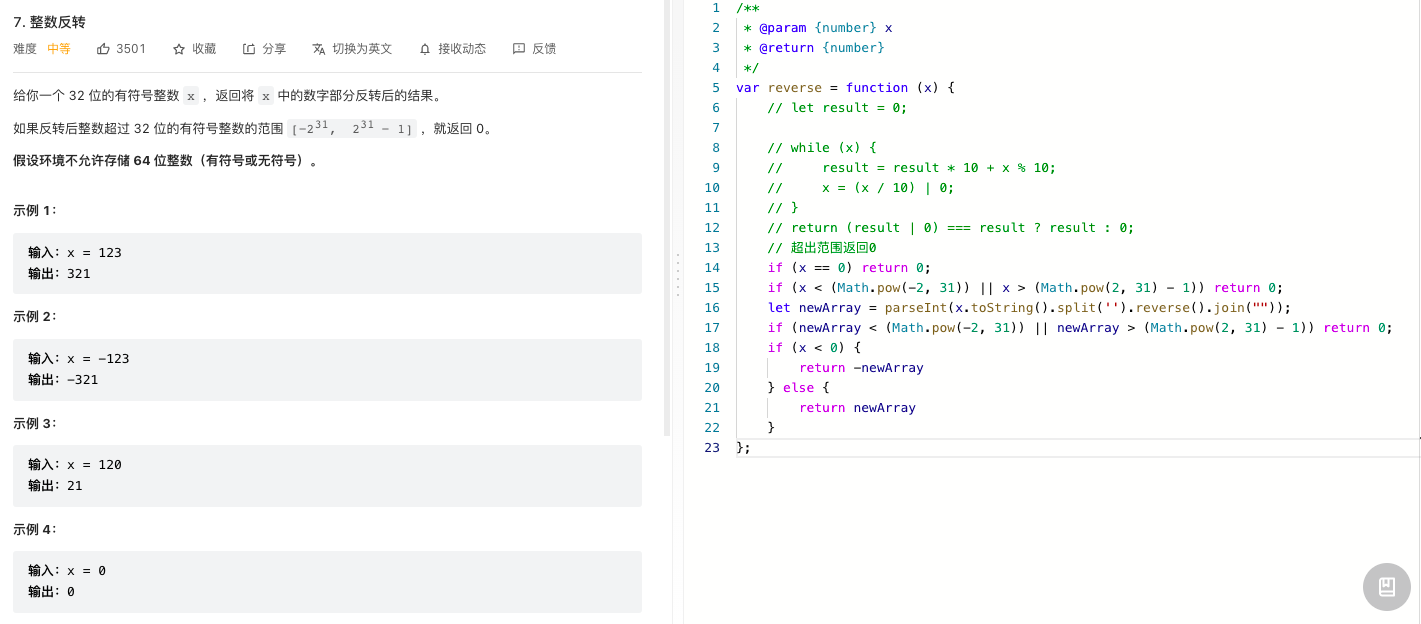Click the star 收藏 favorite icon
The height and width of the screenshot is (624, 1421).
tap(179, 48)
